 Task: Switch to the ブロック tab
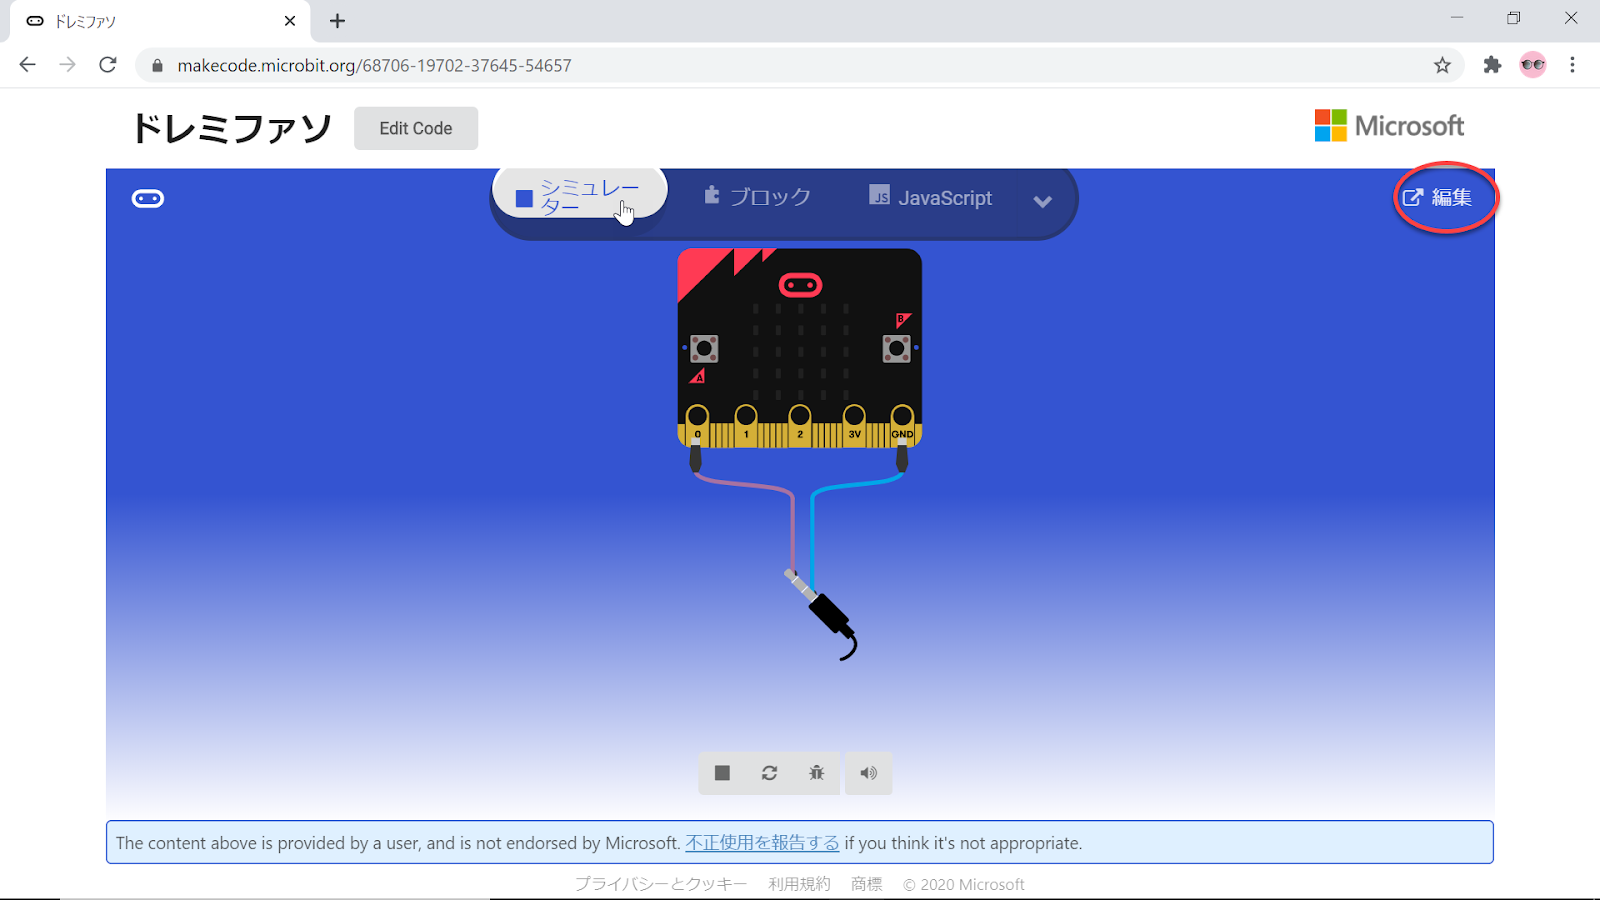click(x=757, y=197)
